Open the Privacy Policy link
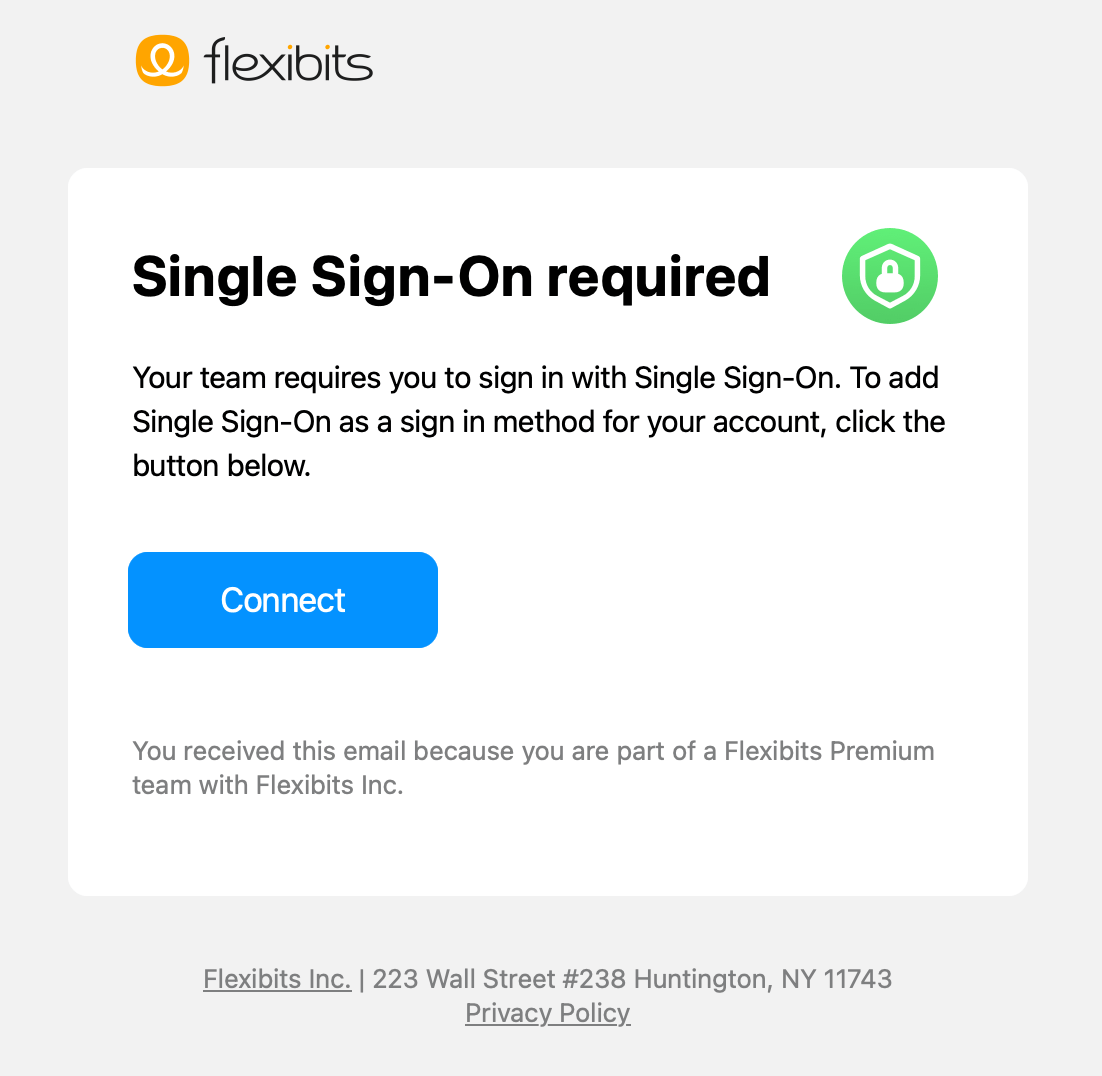This screenshot has width=1102, height=1076. [x=548, y=1013]
